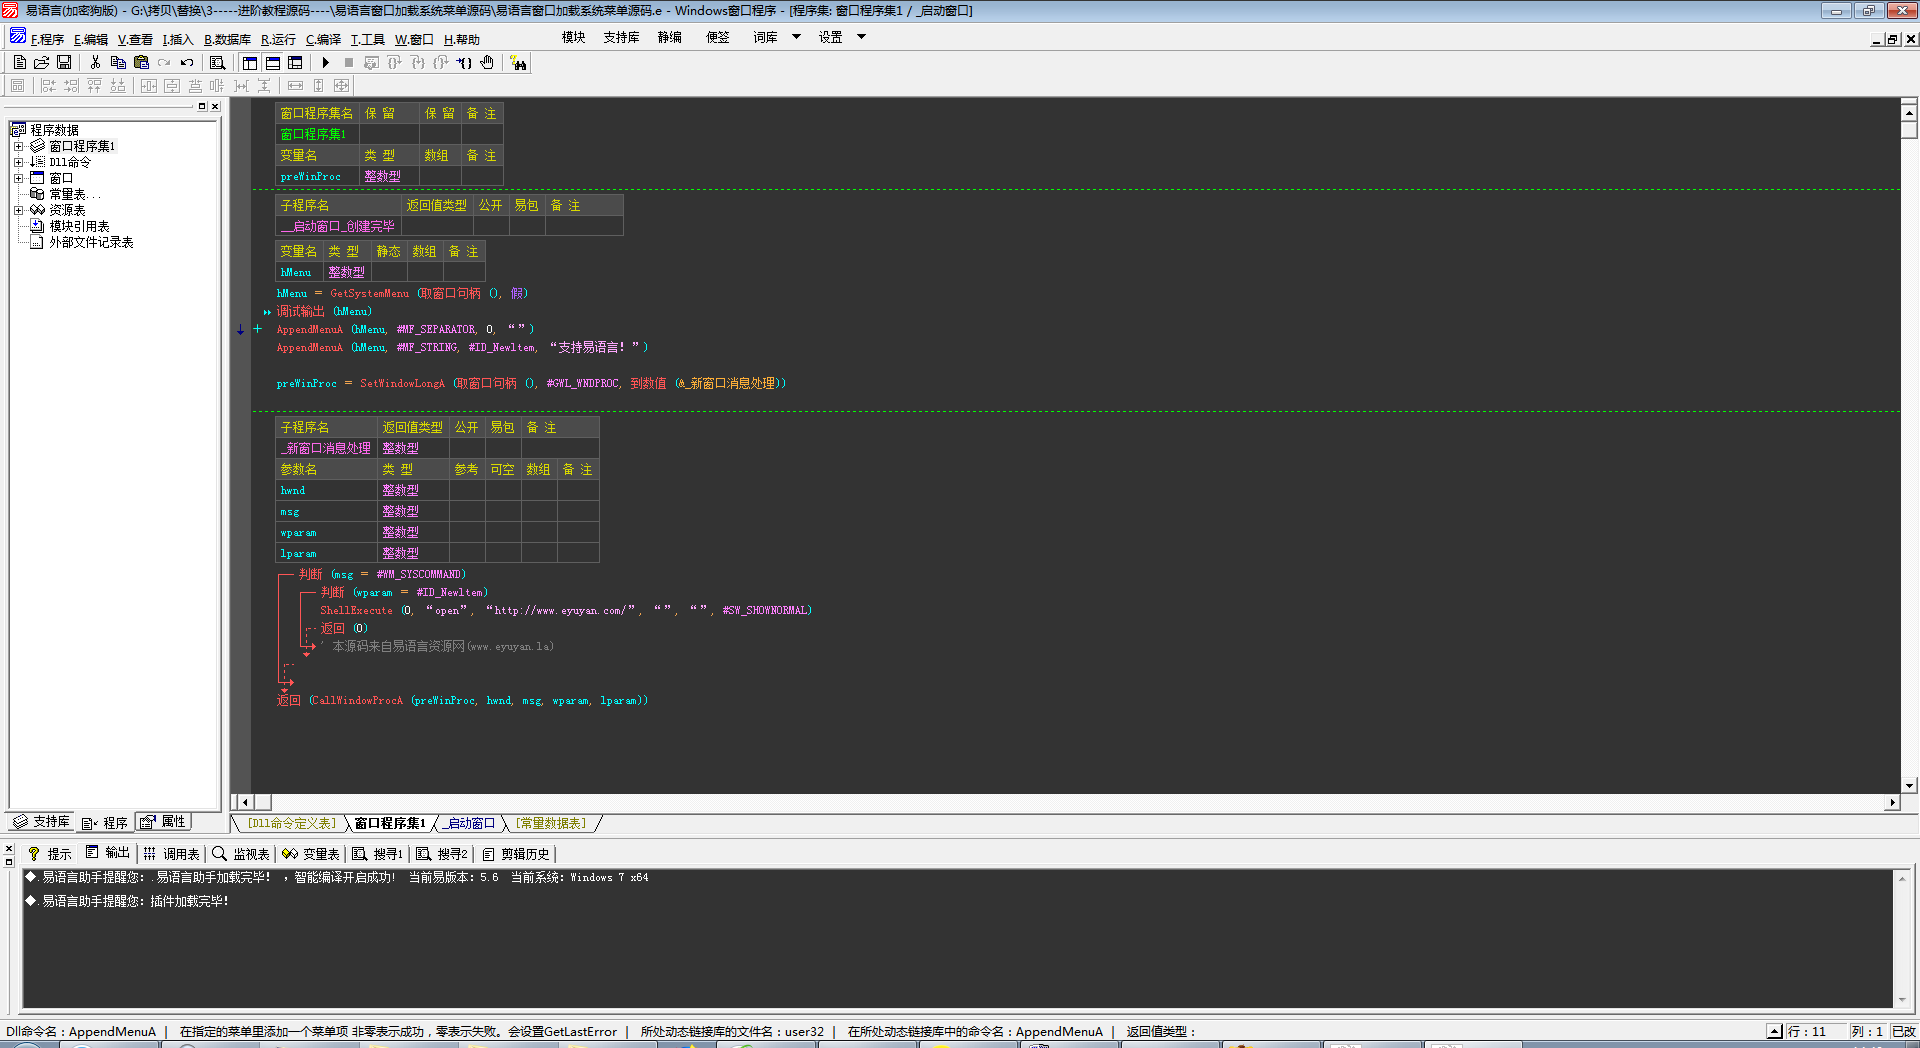Viewport: 1920px width, 1048px height.
Task: Click the binoculars help search icon
Action: (x=518, y=63)
